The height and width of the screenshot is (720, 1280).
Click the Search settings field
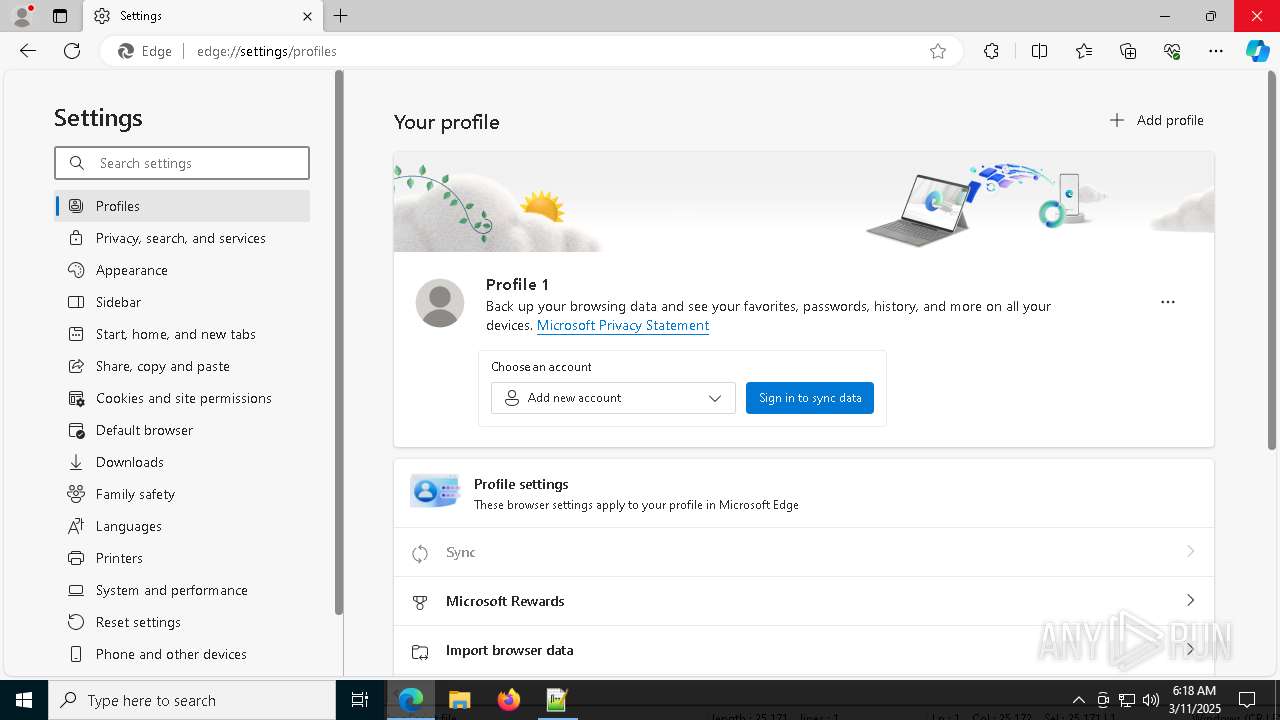(182, 163)
